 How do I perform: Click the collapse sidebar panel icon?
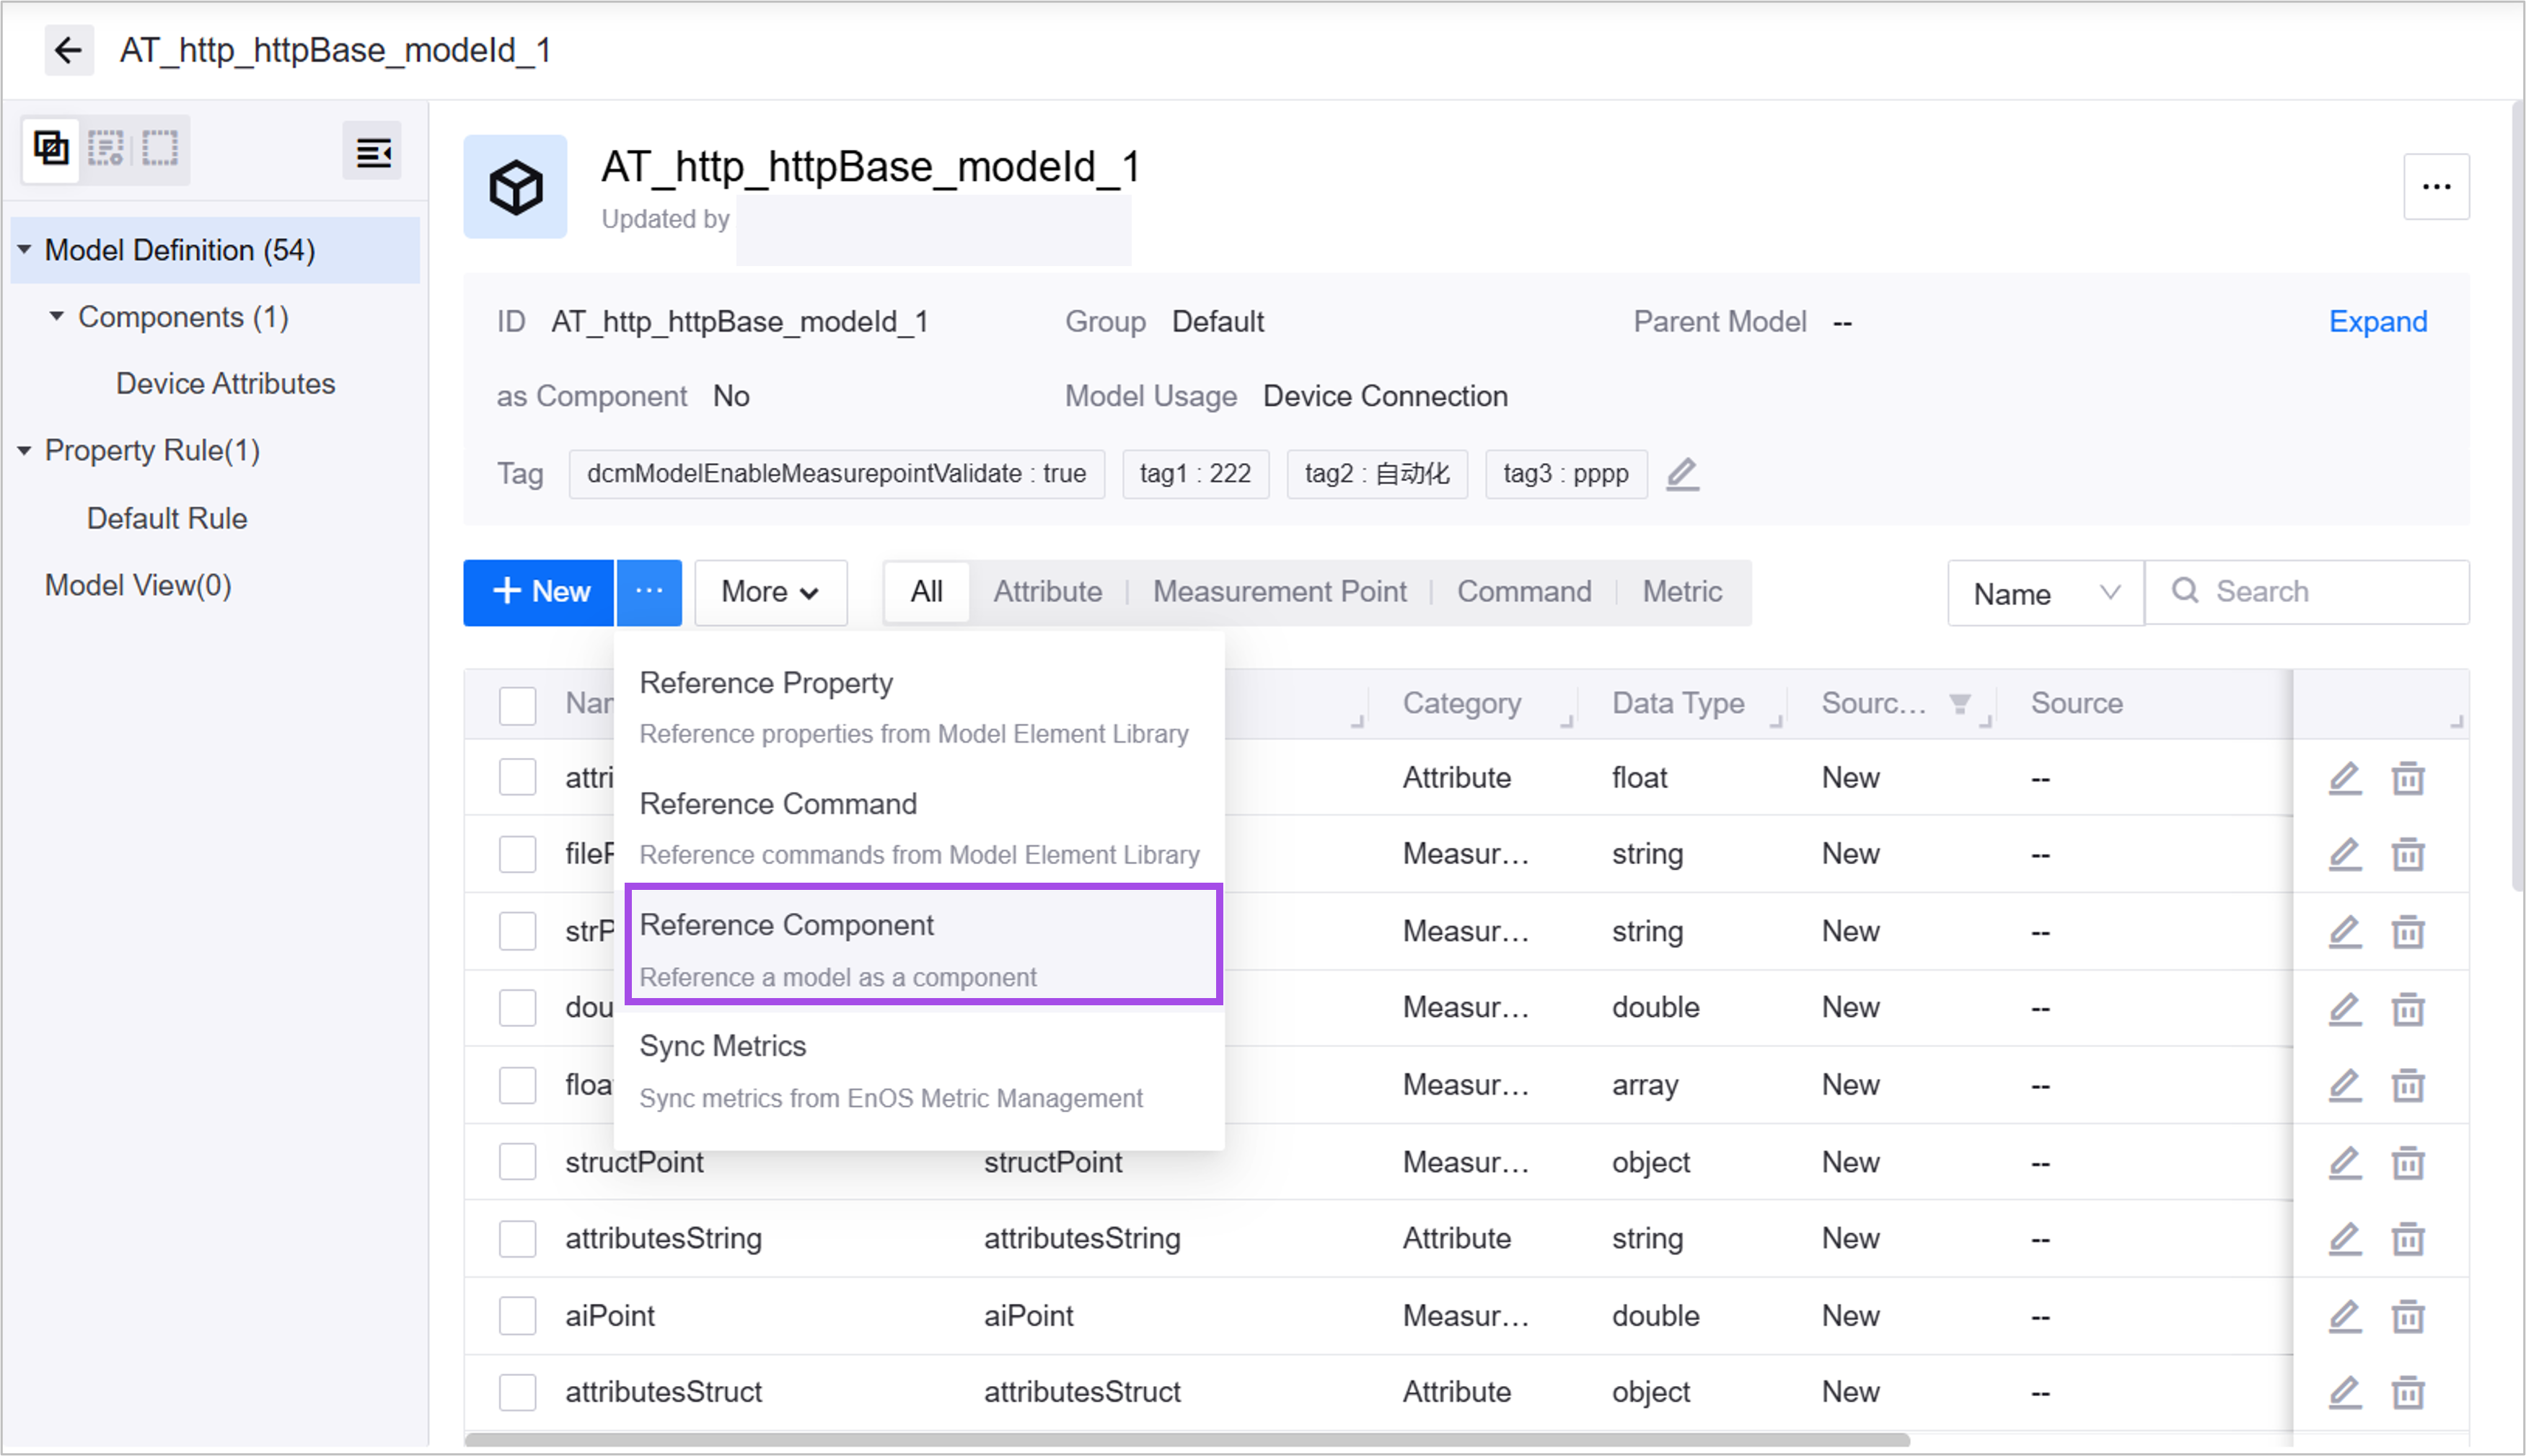coord(372,152)
